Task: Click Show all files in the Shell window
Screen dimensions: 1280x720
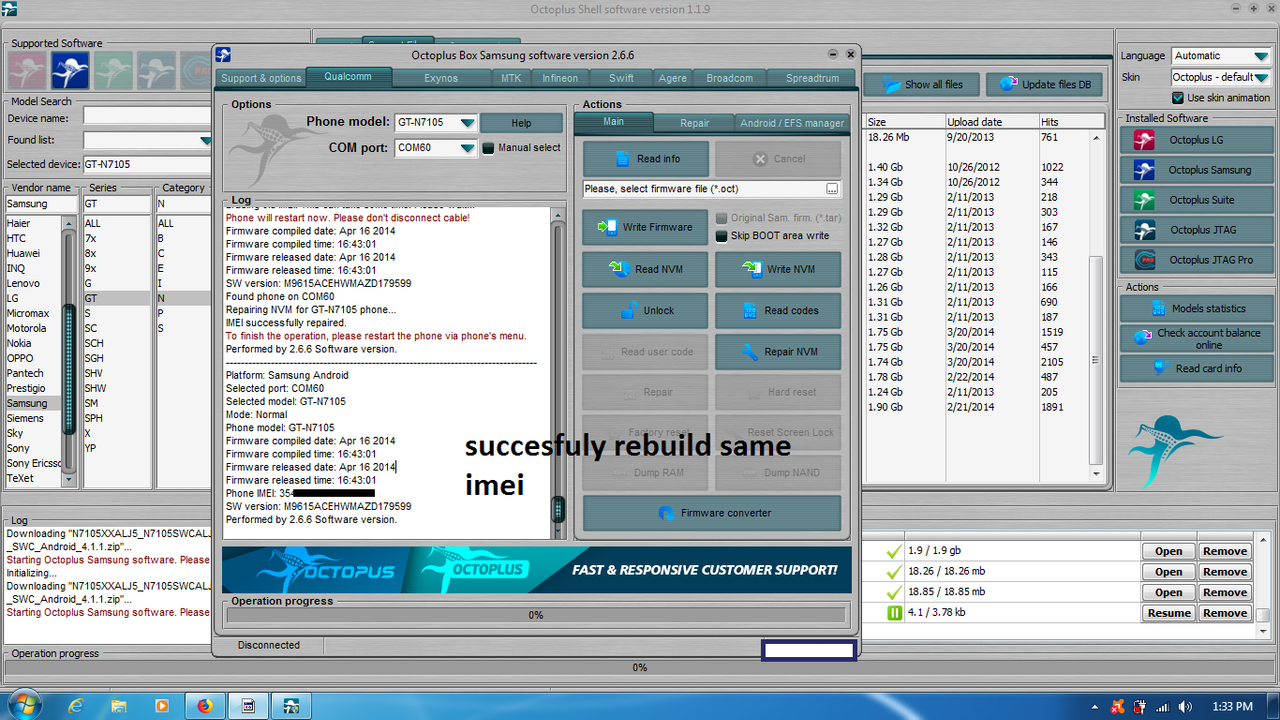Action: pyautogui.click(x=921, y=85)
